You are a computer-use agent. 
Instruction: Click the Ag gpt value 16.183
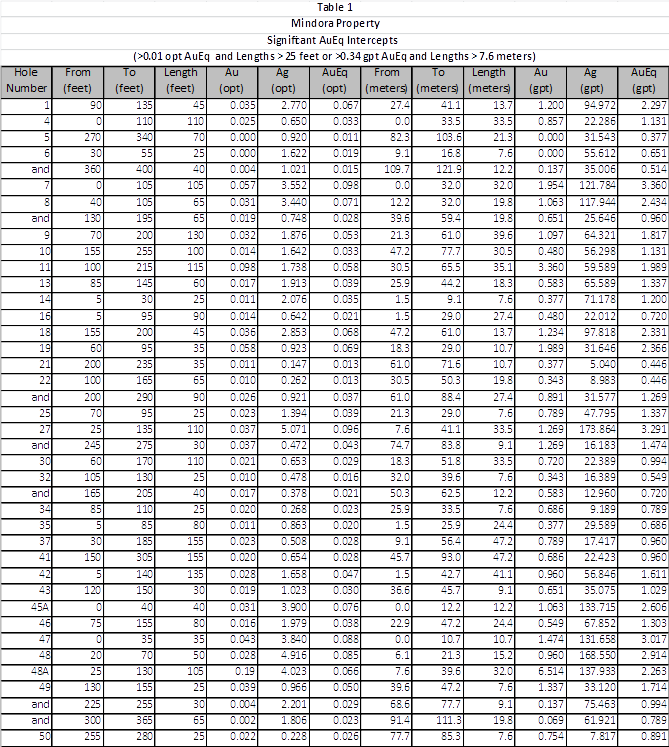coord(600,445)
